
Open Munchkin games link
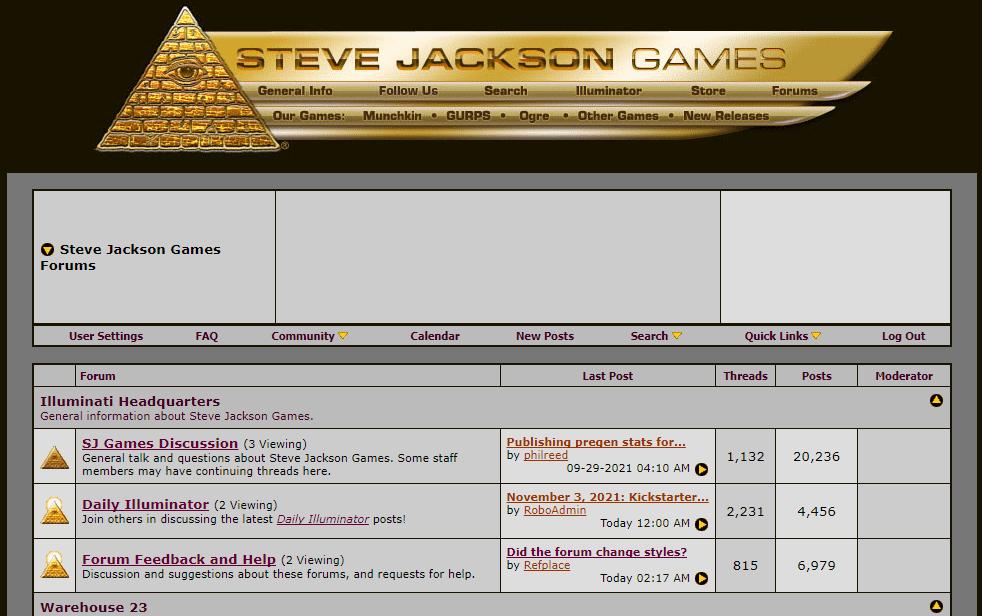392,116
